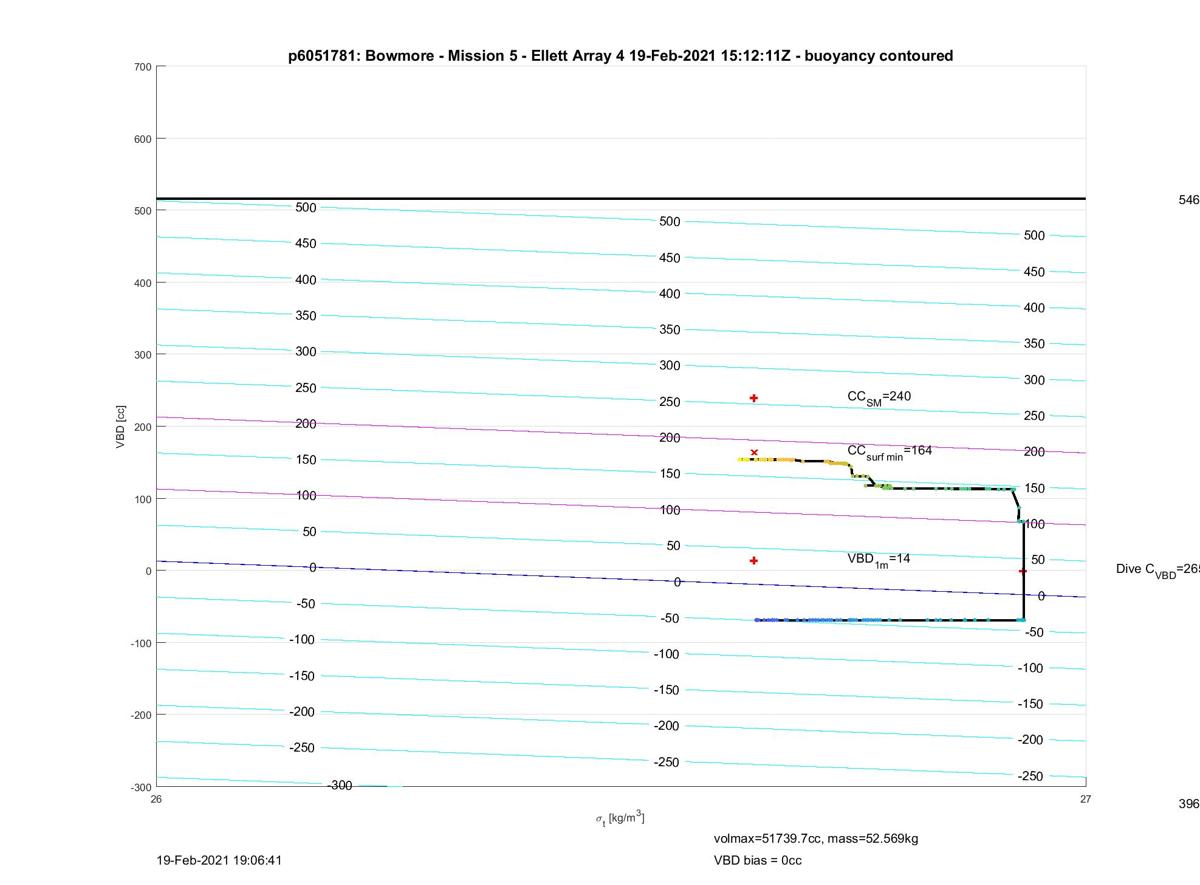
Task: Click the 'VBD 1m=14' annotation
Action: tap(878, 560)
